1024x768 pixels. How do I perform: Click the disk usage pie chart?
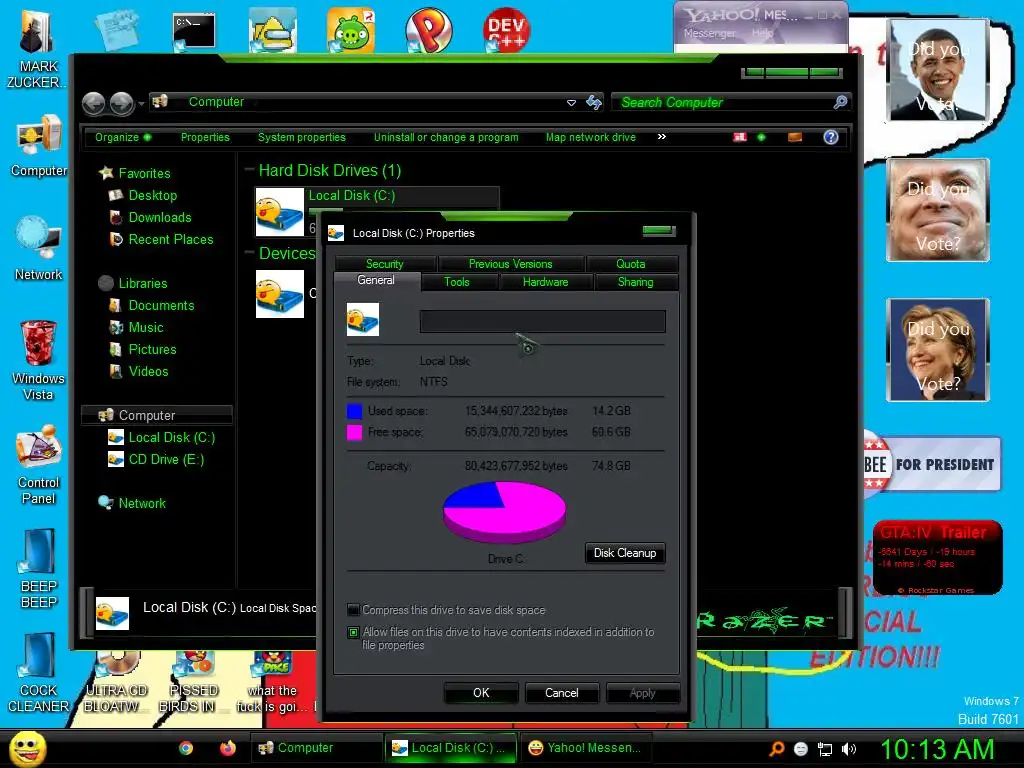504,512
